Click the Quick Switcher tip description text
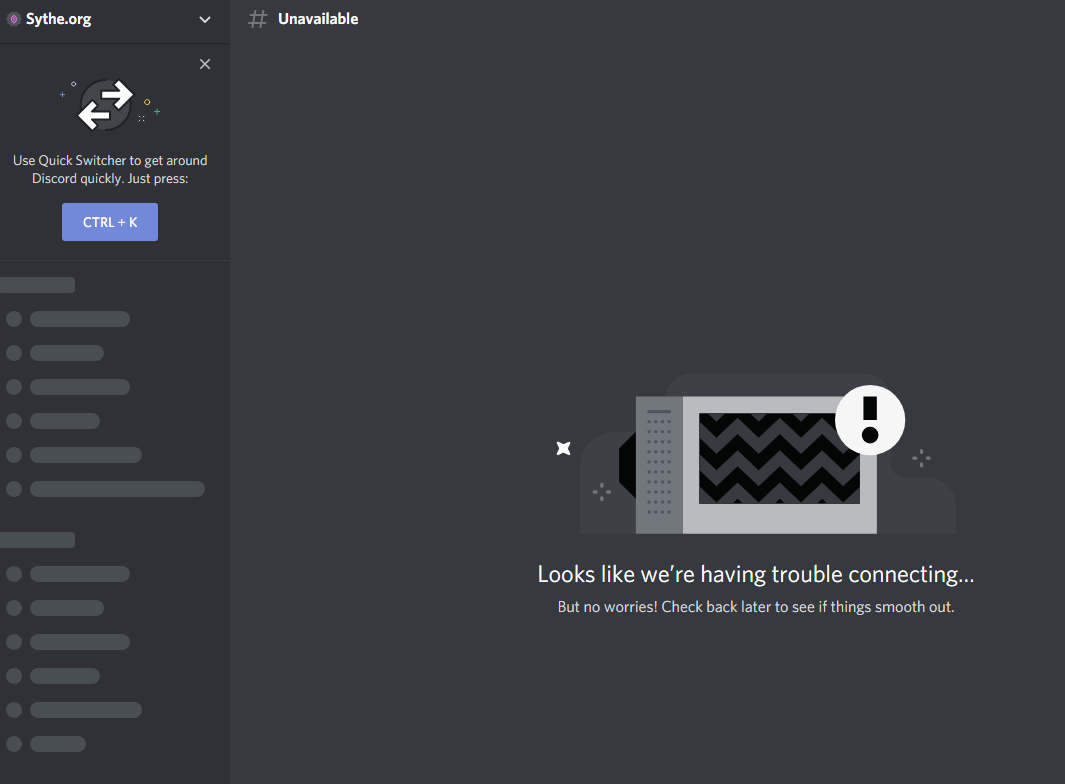The image size is (1065, 784). pyautogui.click(x=110, y=169)
